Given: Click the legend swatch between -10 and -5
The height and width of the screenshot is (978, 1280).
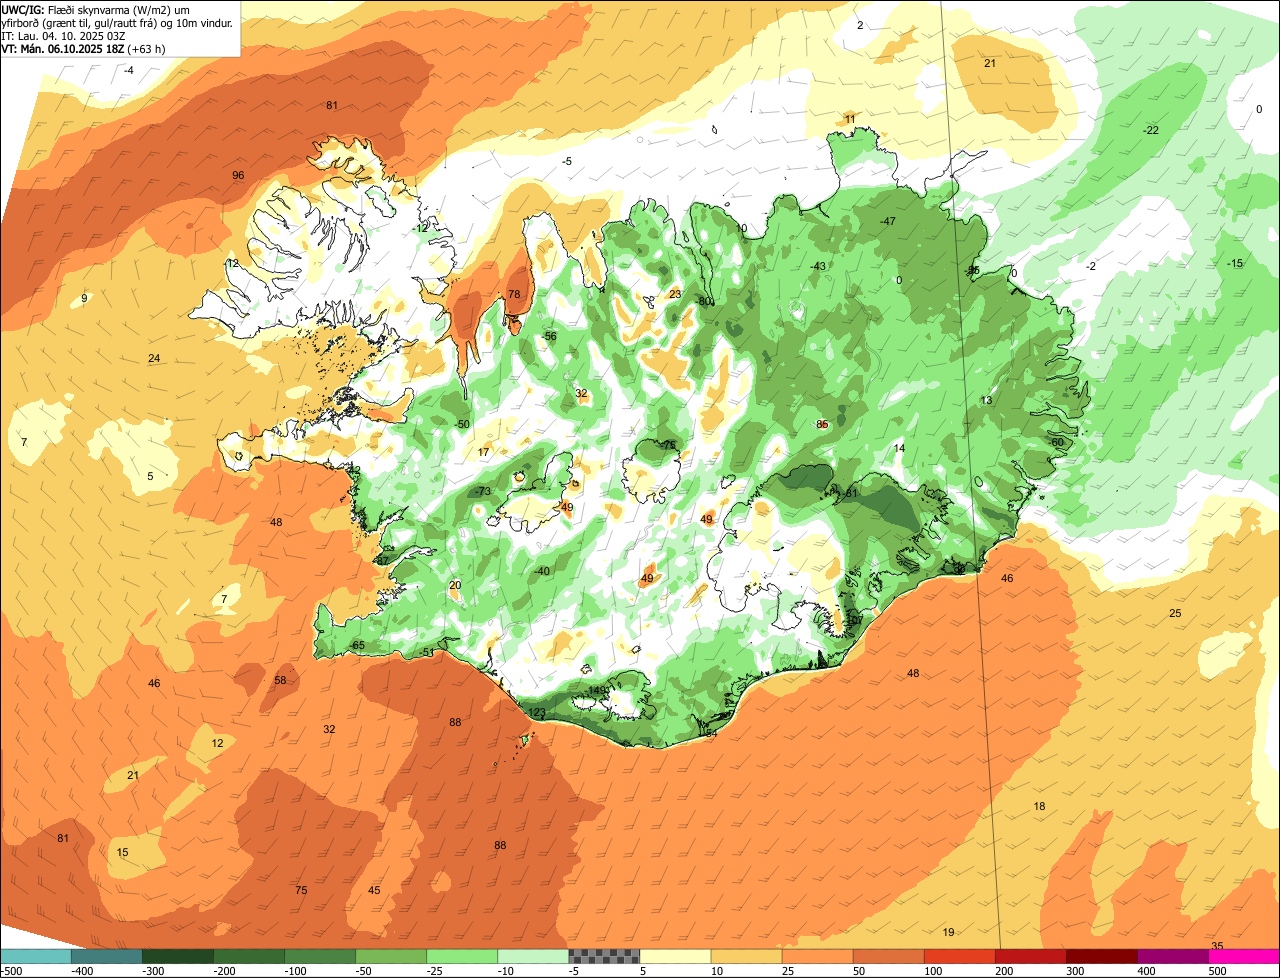Looking at the screenshot, I should (x=533, y=956).
